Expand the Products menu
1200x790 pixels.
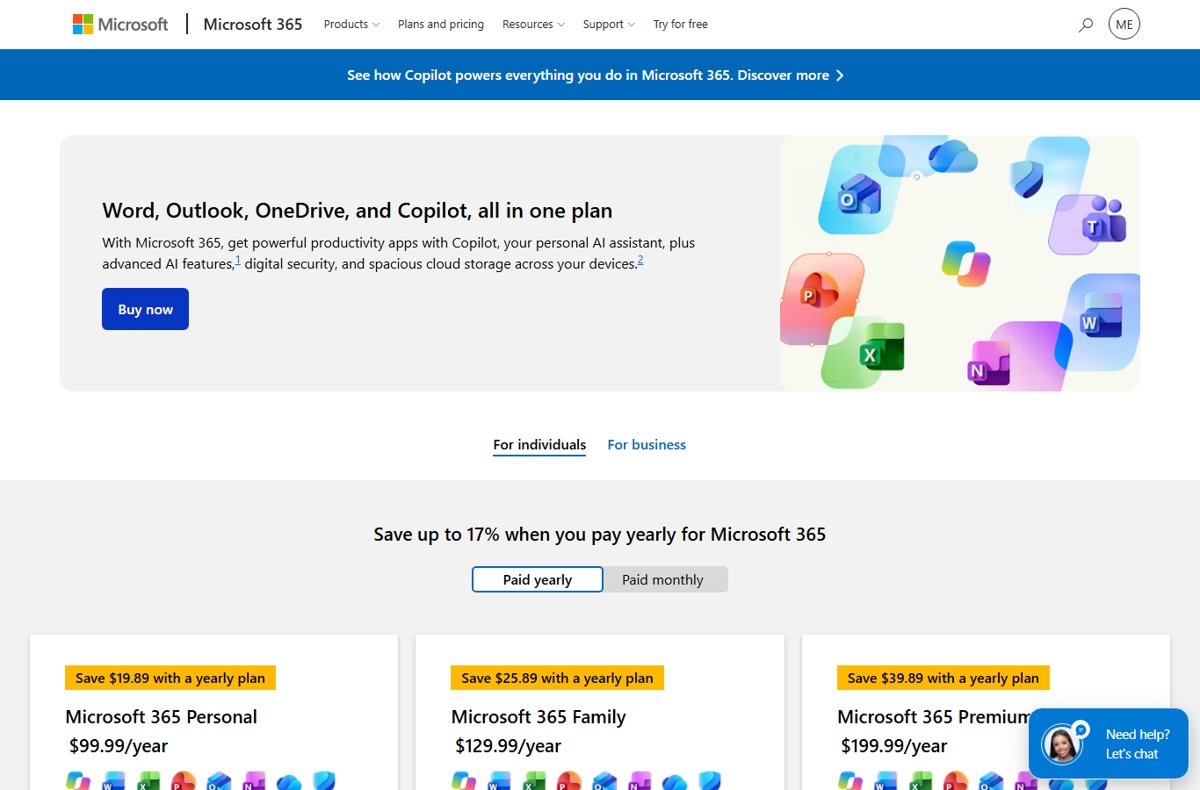(x=351, y=24)
